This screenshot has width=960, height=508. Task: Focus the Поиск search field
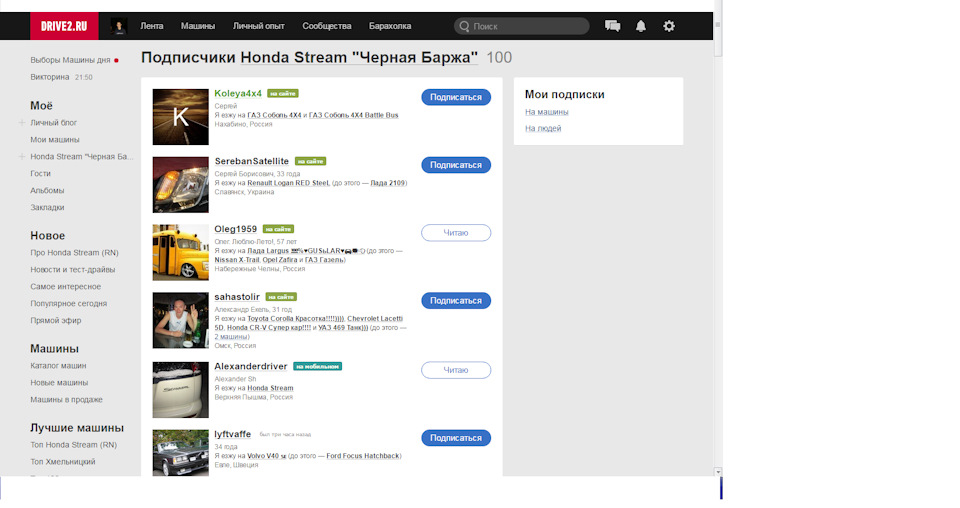522,26
